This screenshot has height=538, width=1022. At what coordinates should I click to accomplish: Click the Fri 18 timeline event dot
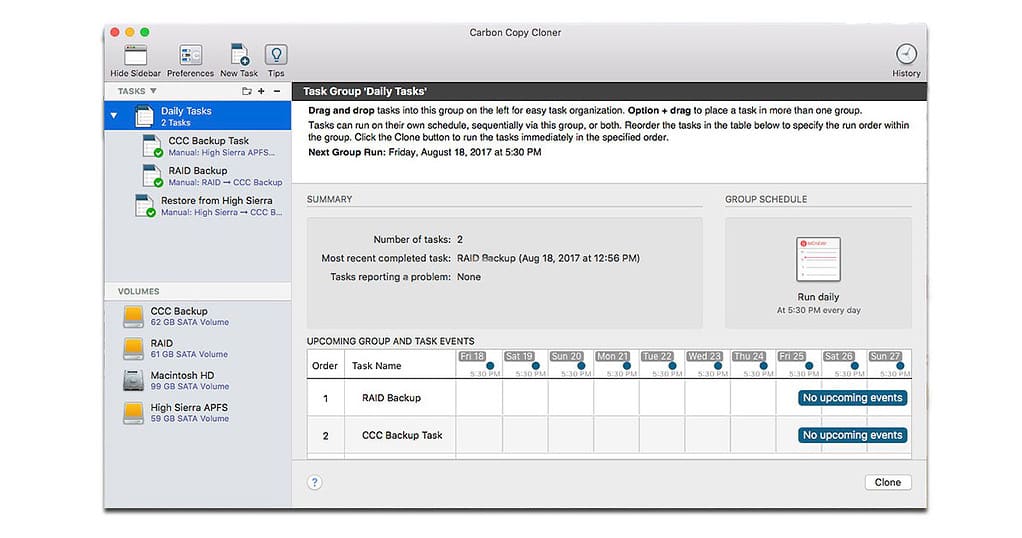490,366
